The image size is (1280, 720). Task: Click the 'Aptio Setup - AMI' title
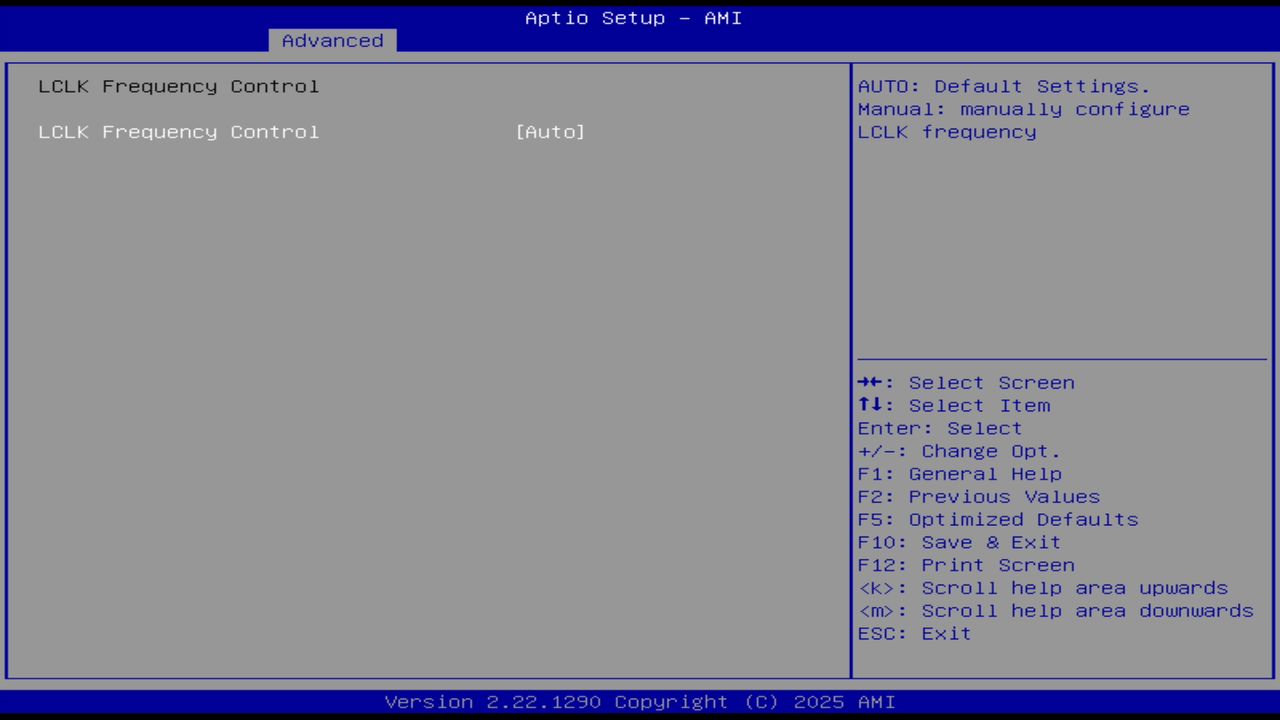(634, 18)
